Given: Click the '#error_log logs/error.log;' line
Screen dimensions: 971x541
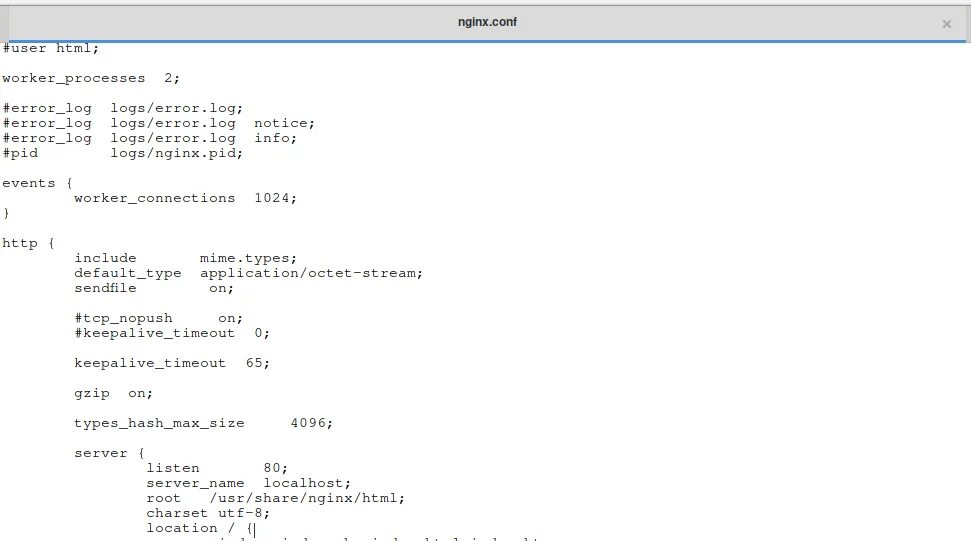Looking at the screenshot, I should click(x=123, y=108).
